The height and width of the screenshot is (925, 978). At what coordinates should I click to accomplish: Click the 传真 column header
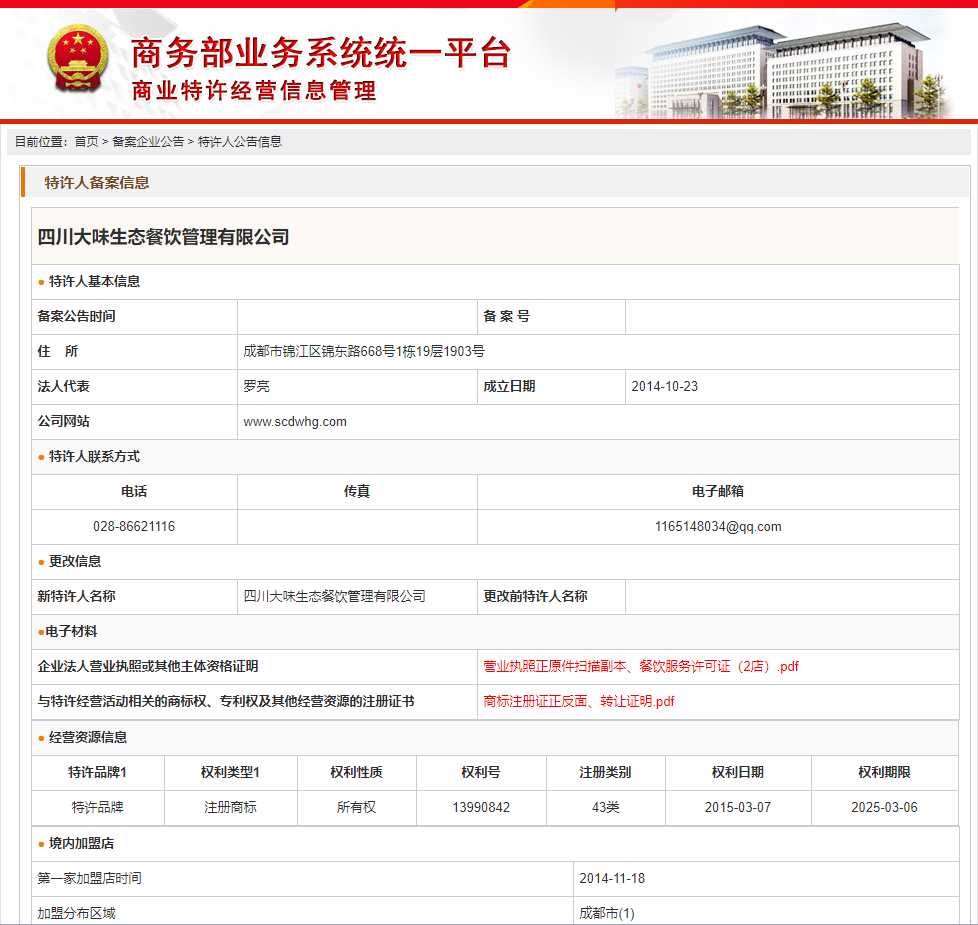357,492
